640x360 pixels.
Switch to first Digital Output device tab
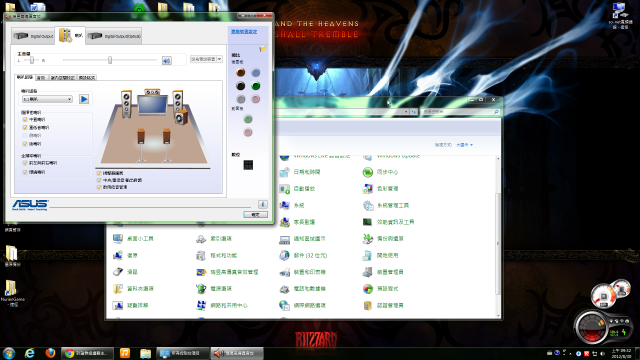(x=33, y=36)
